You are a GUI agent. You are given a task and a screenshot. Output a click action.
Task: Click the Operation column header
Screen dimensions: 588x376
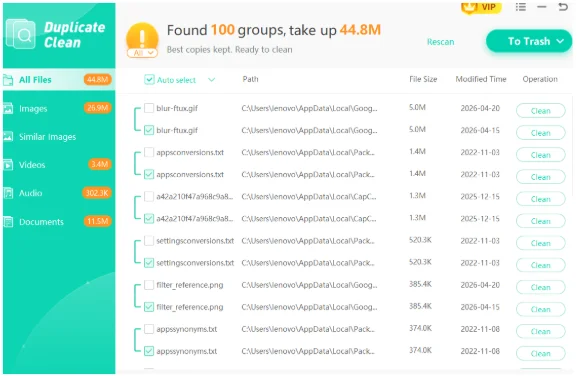pyautogui.click(x=540, y=79)
